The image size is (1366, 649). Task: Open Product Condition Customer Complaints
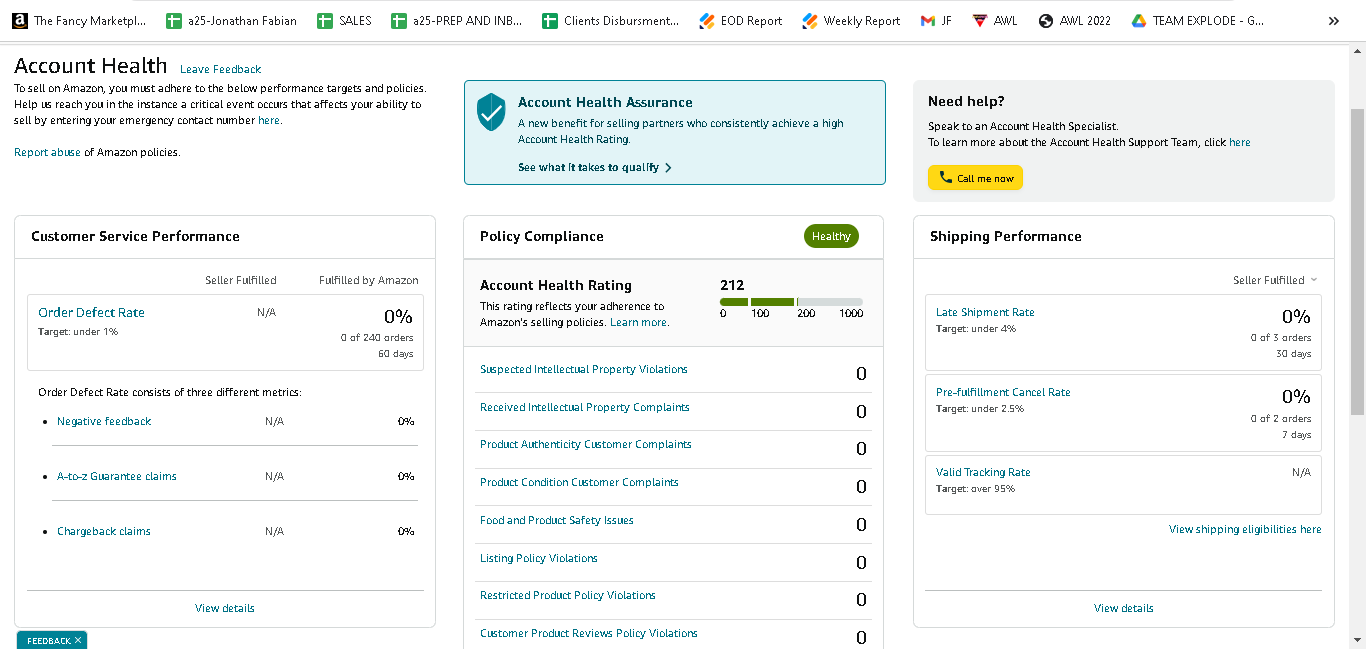(579, 482)
